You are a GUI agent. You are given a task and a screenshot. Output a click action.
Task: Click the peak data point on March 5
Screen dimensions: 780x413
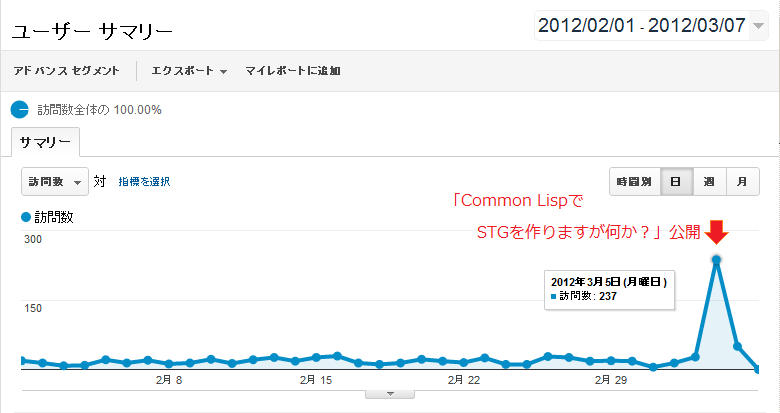(x=716, y=260)
